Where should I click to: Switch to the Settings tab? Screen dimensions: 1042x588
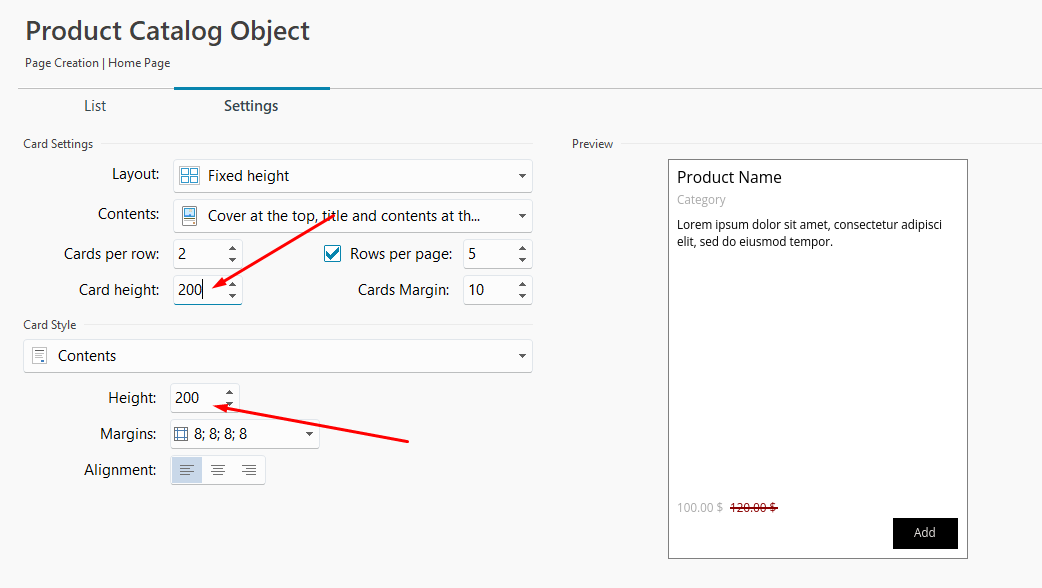click(x=251, y=106)
